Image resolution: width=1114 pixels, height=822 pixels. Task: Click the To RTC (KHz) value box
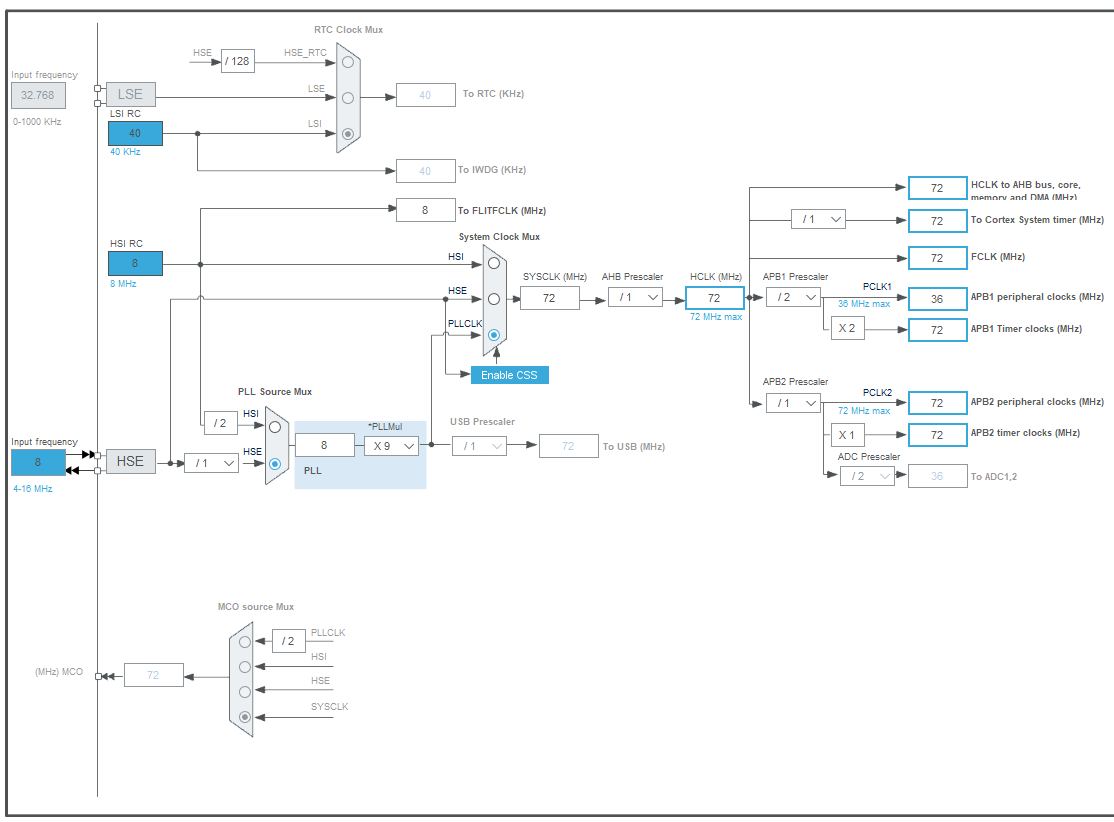(426, 95)
